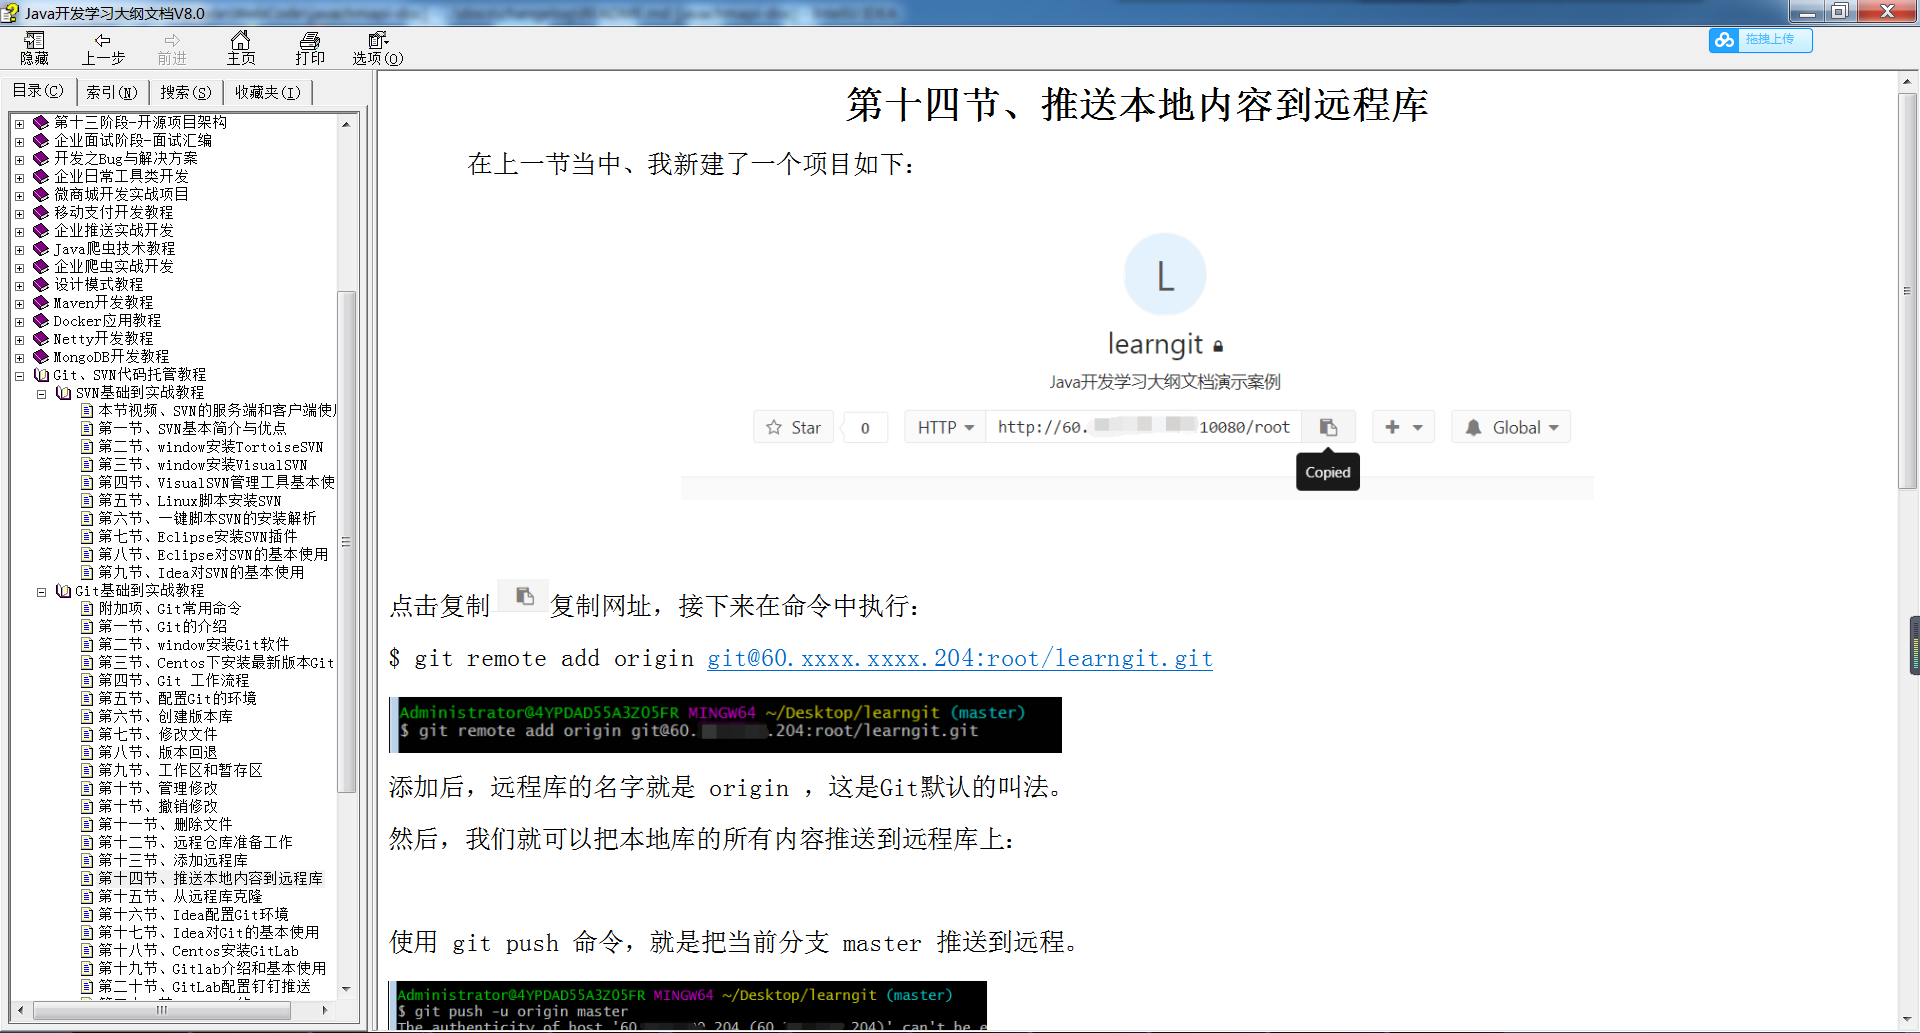Open 第二节、window安装TortoiseSVN
1920x1033 pixels.
(x=210, y=446)
